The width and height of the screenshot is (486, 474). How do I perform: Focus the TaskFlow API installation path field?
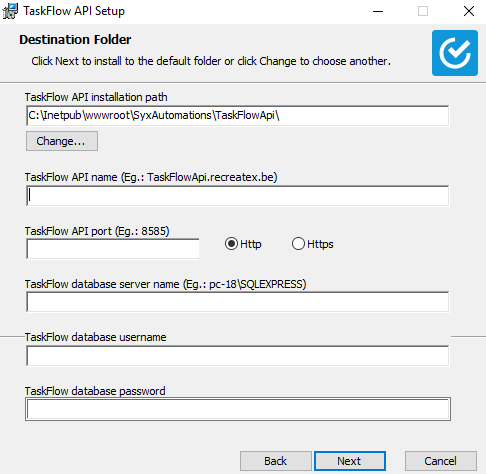238,116
